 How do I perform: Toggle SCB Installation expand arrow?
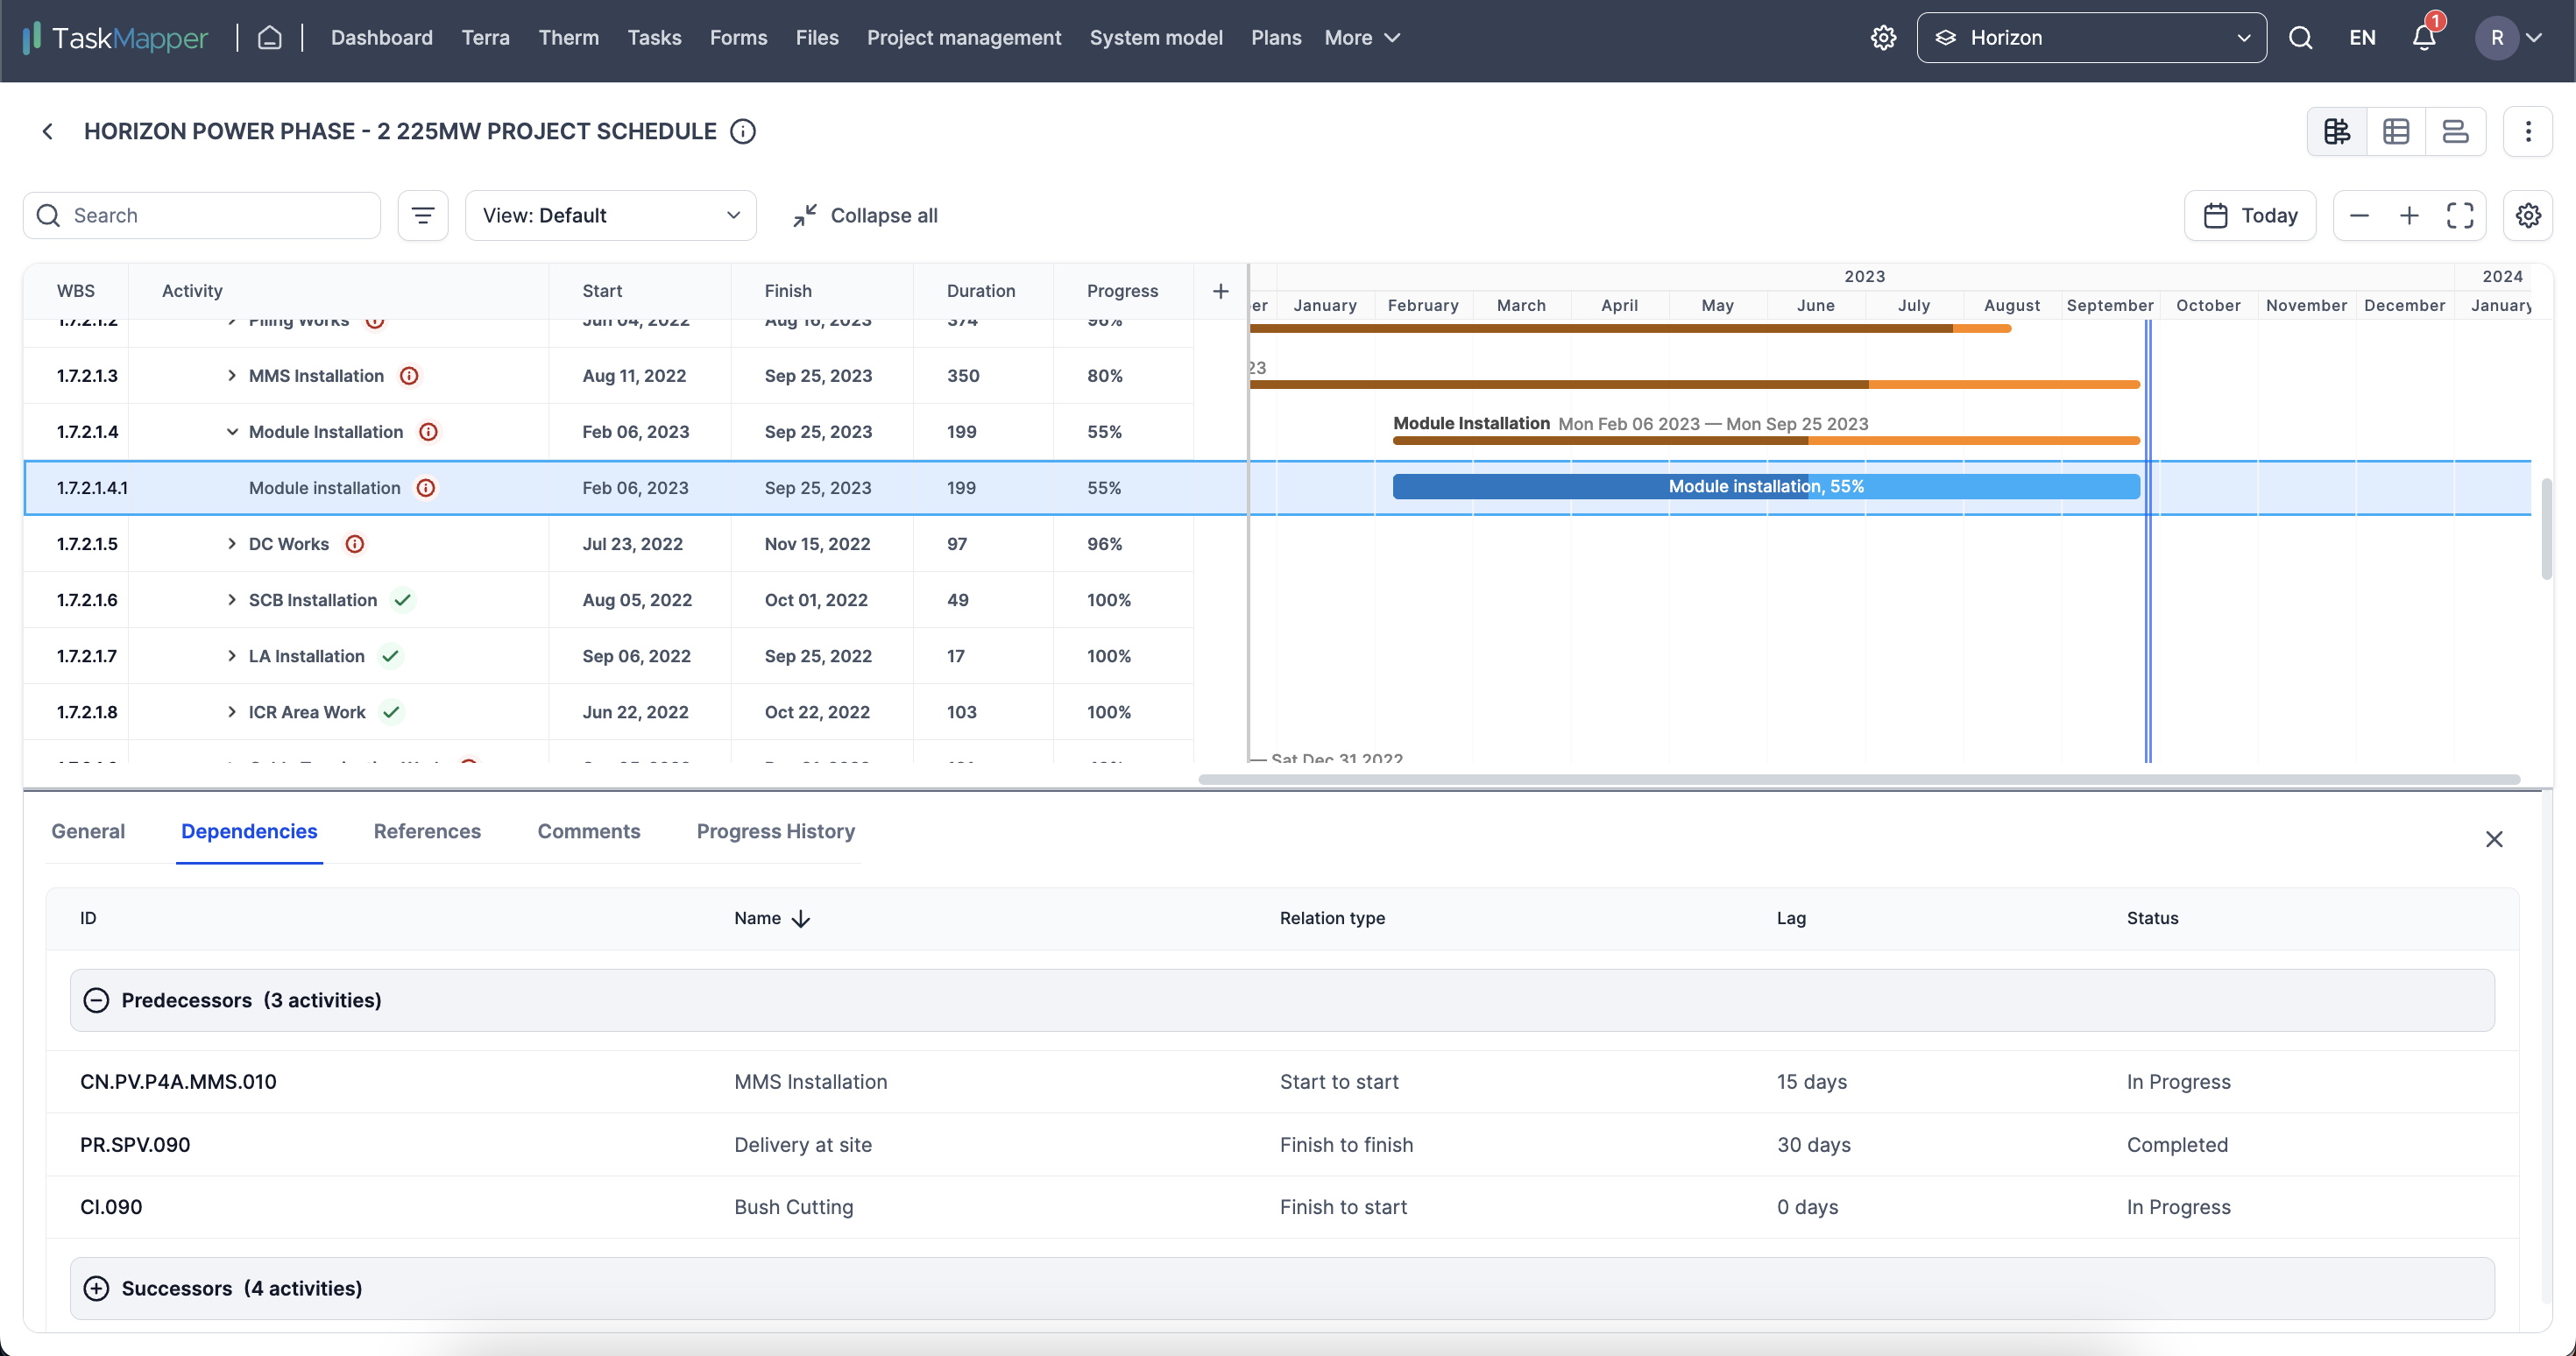point(231,600)
